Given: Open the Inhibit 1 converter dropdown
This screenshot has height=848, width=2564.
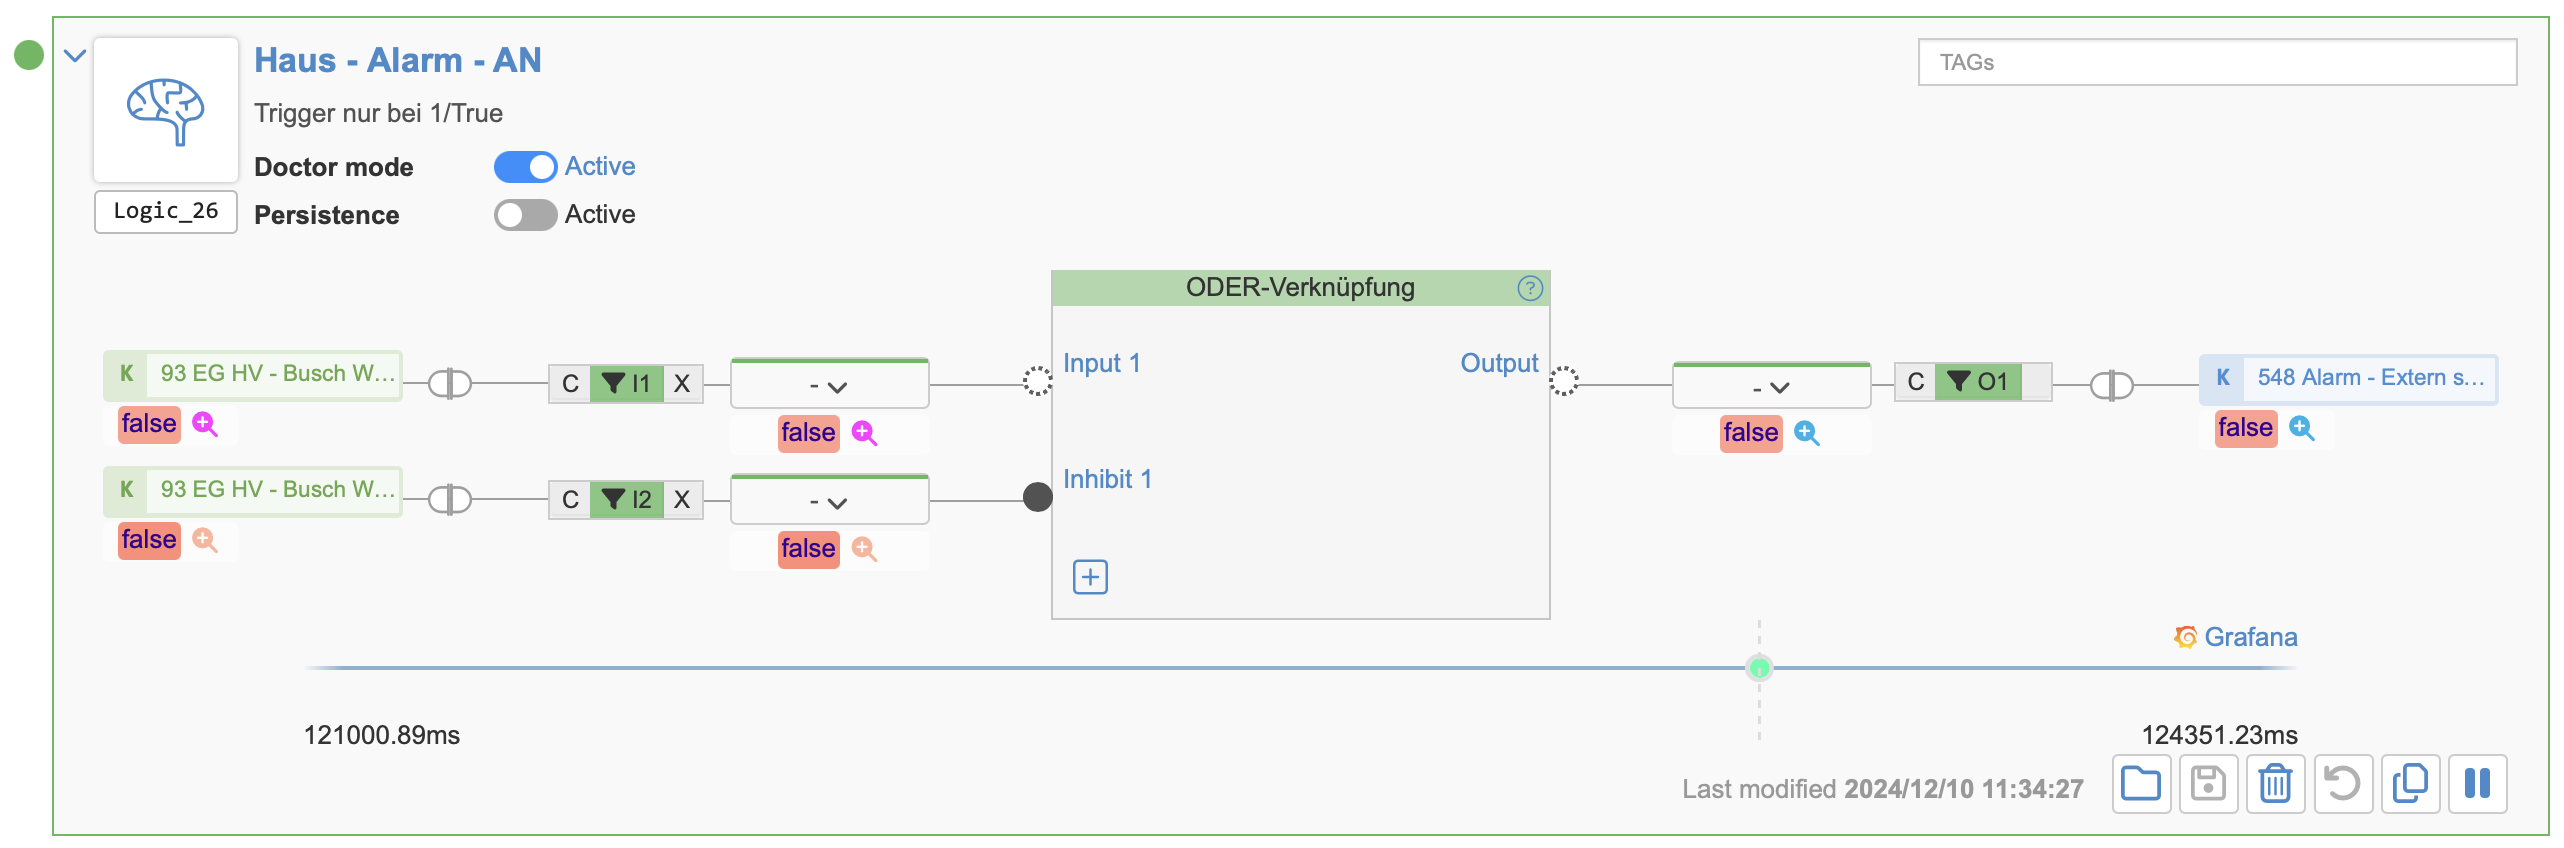Looking at the screenshot, I should (x=829, y=502).
